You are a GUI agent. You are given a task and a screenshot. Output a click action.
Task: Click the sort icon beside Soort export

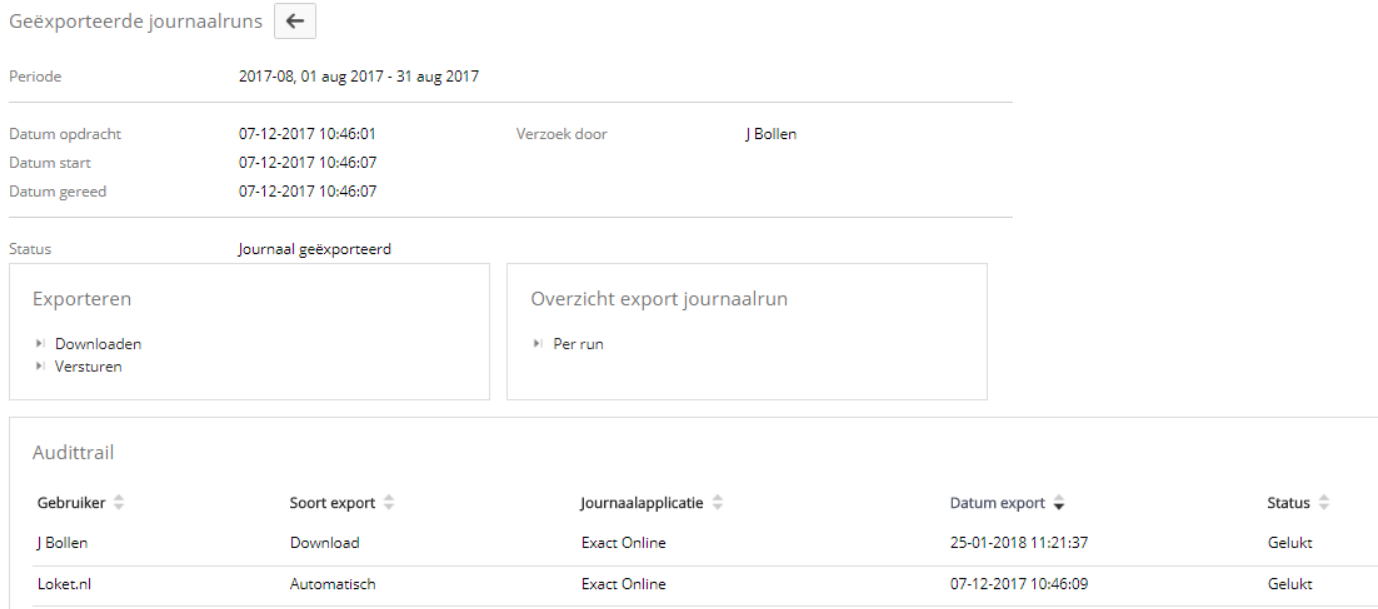click(386, 503)
